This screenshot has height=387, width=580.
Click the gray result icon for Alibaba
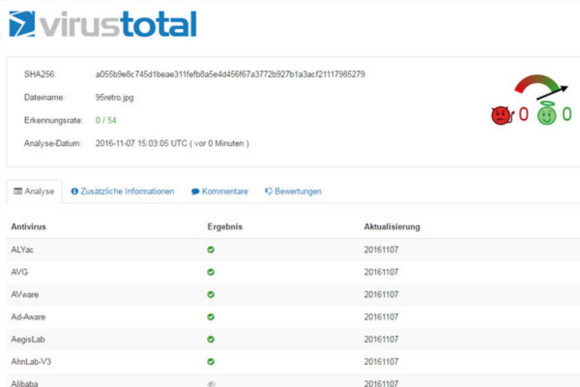click(x=211, y=384)
